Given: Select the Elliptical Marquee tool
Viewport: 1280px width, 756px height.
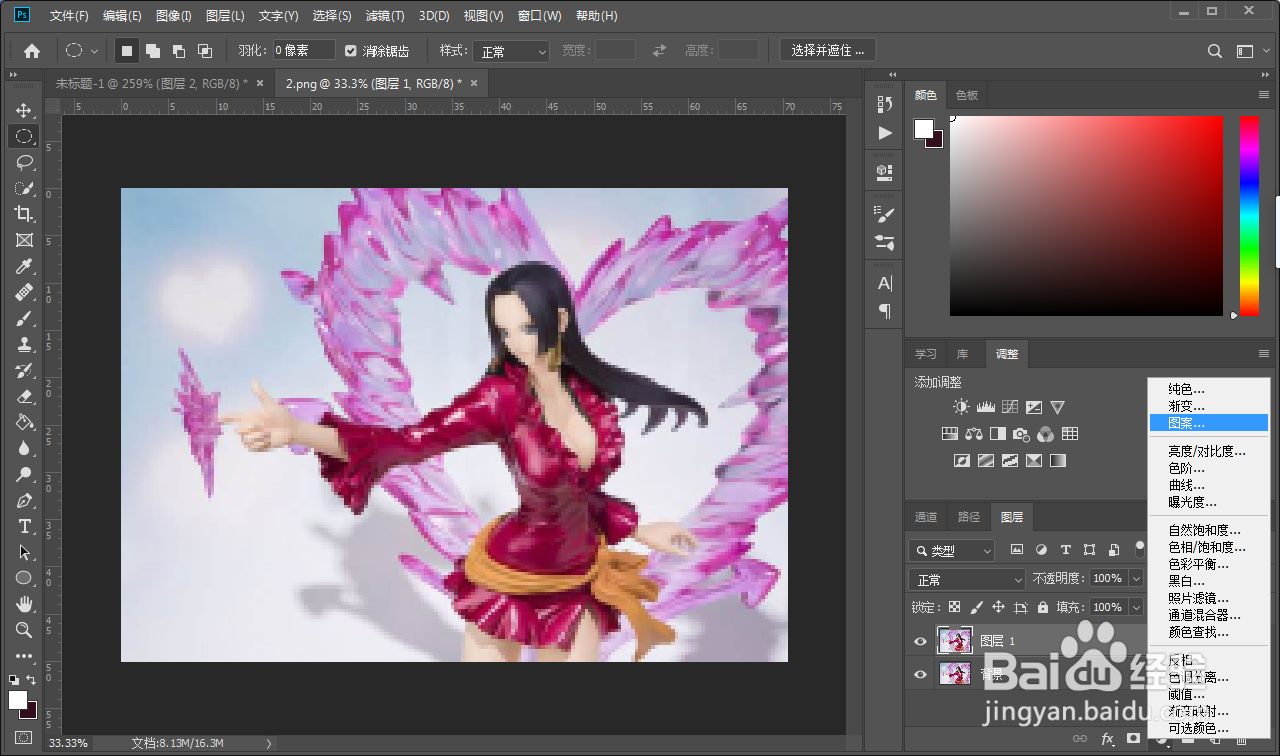Looking at the screenshot, I should coord(23,136).
